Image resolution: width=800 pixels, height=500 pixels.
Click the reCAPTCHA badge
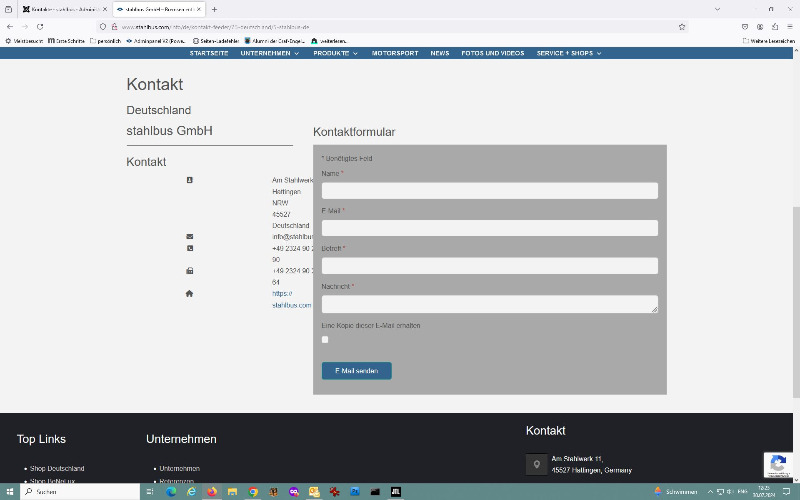coord(778,465)
